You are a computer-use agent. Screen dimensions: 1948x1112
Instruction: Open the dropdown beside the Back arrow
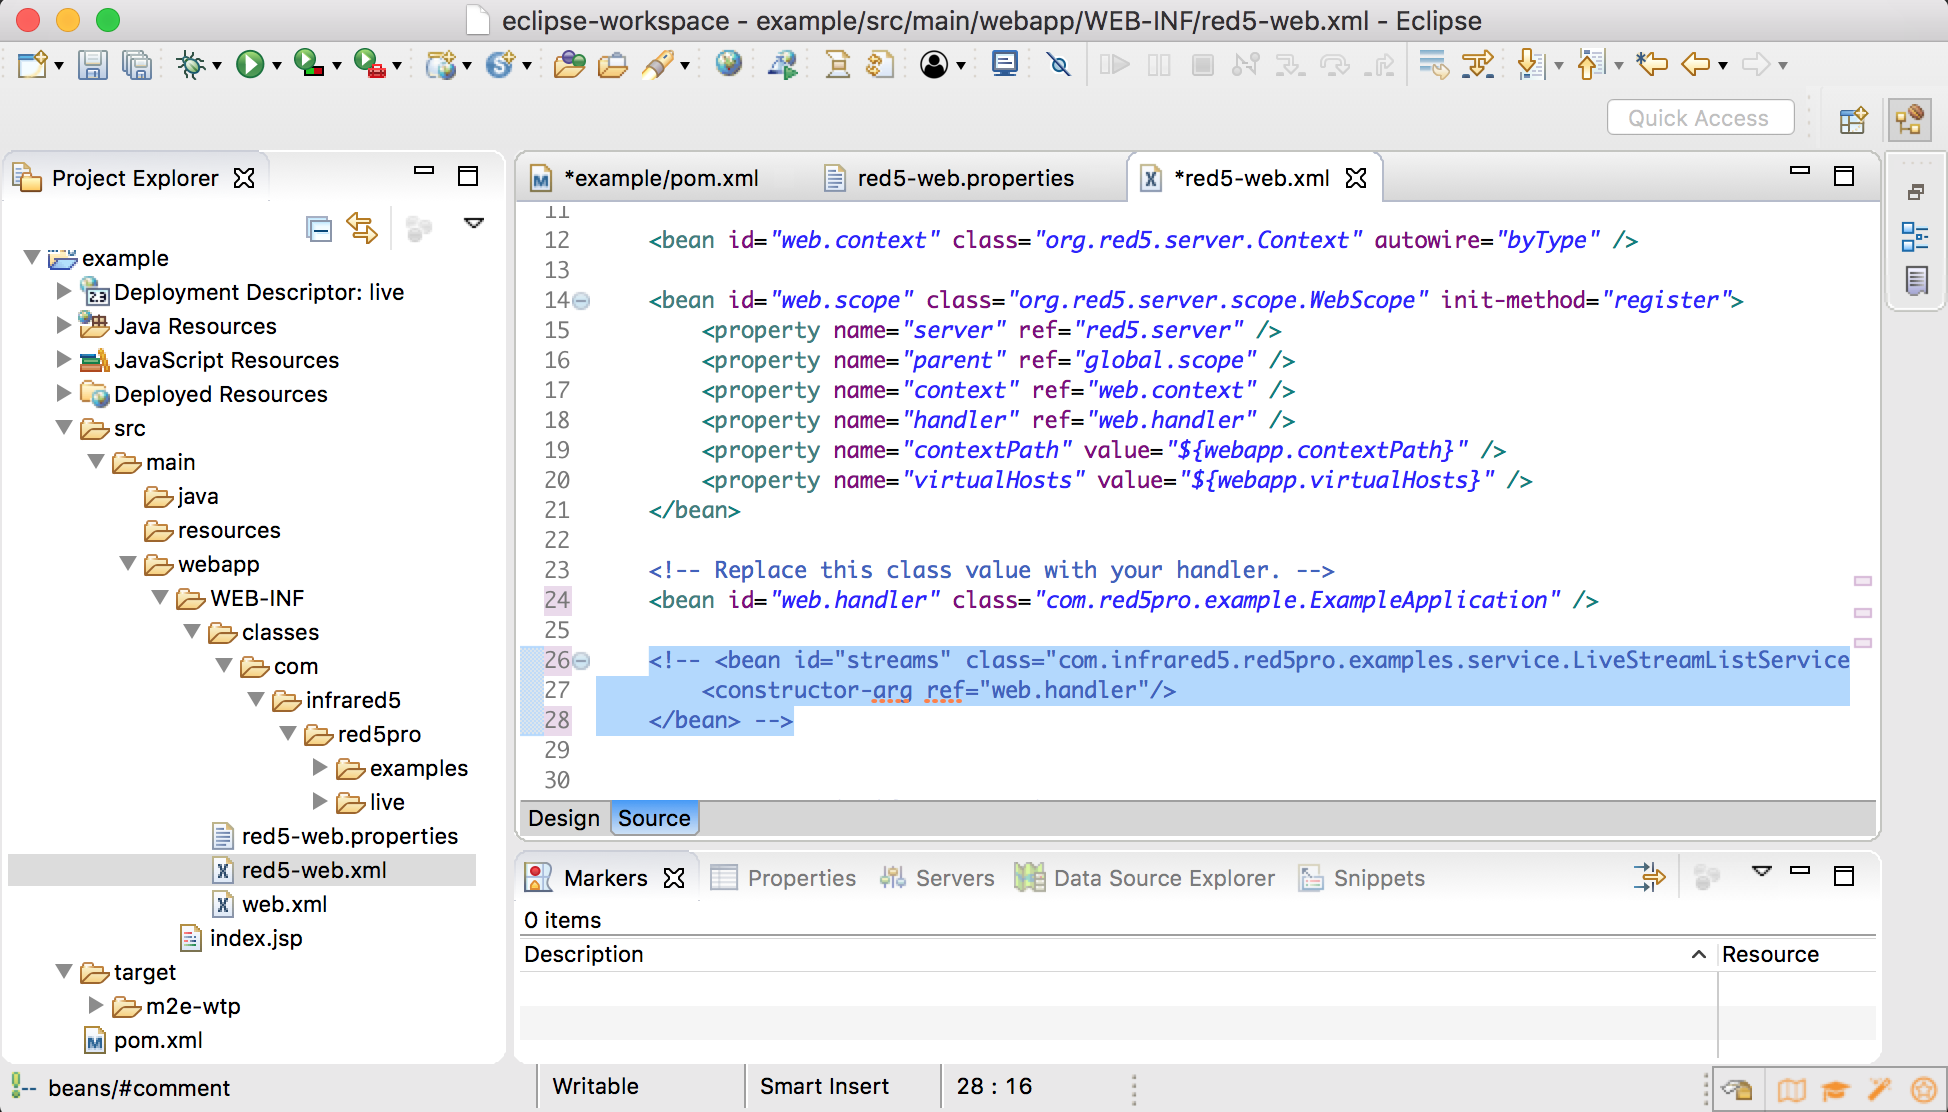pyautogui.click(x=1723, y=66)
